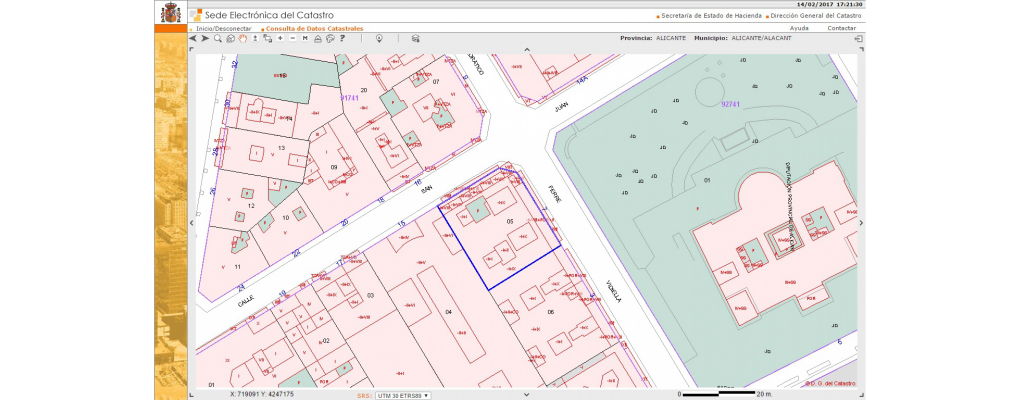
Task: Click the Ayuda link
Action: pos(799,28)
